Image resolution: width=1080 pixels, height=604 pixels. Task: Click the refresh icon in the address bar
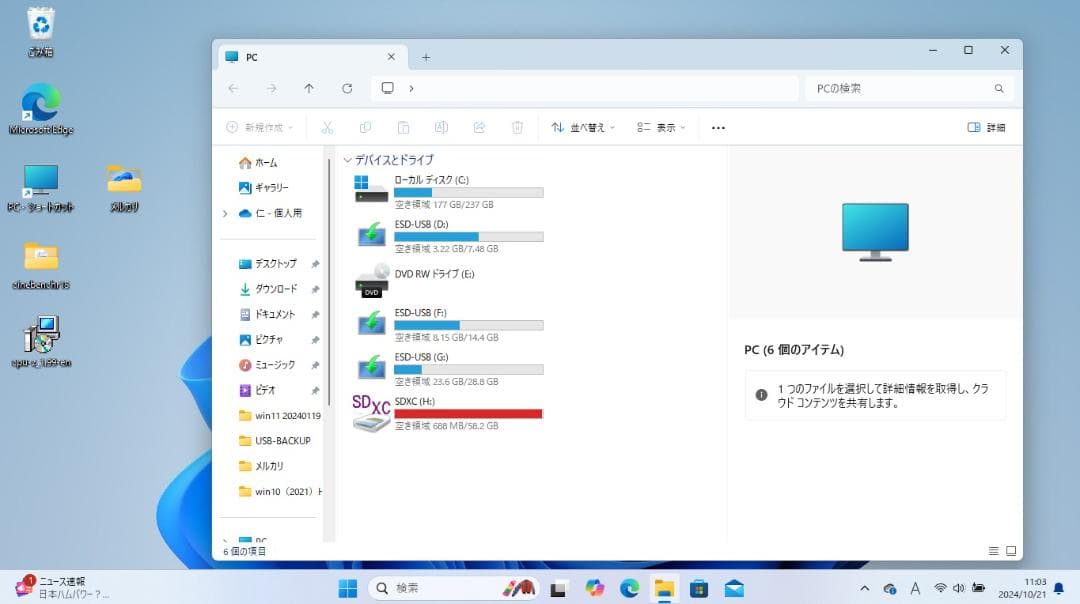point(347,88)
